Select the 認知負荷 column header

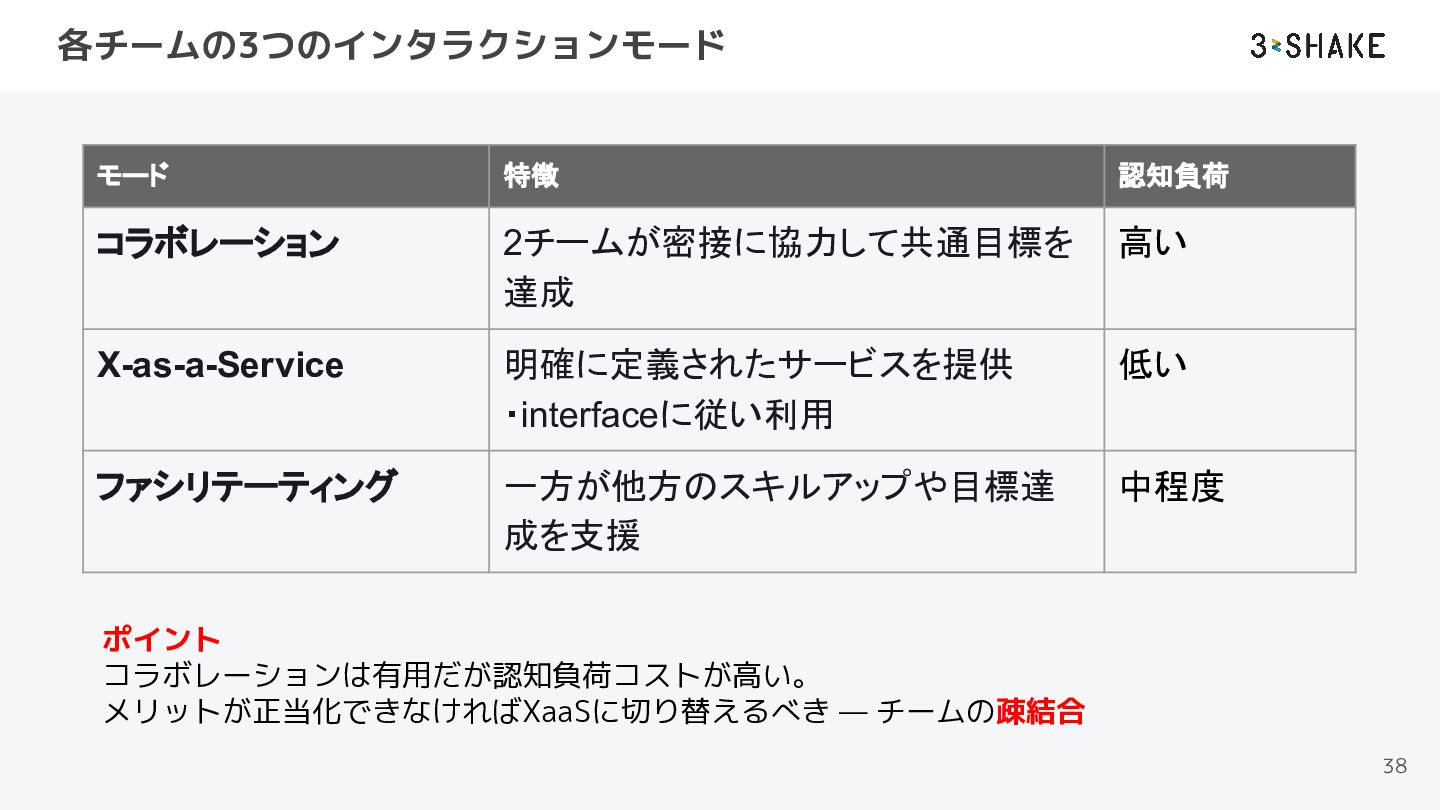[1173, 176]
